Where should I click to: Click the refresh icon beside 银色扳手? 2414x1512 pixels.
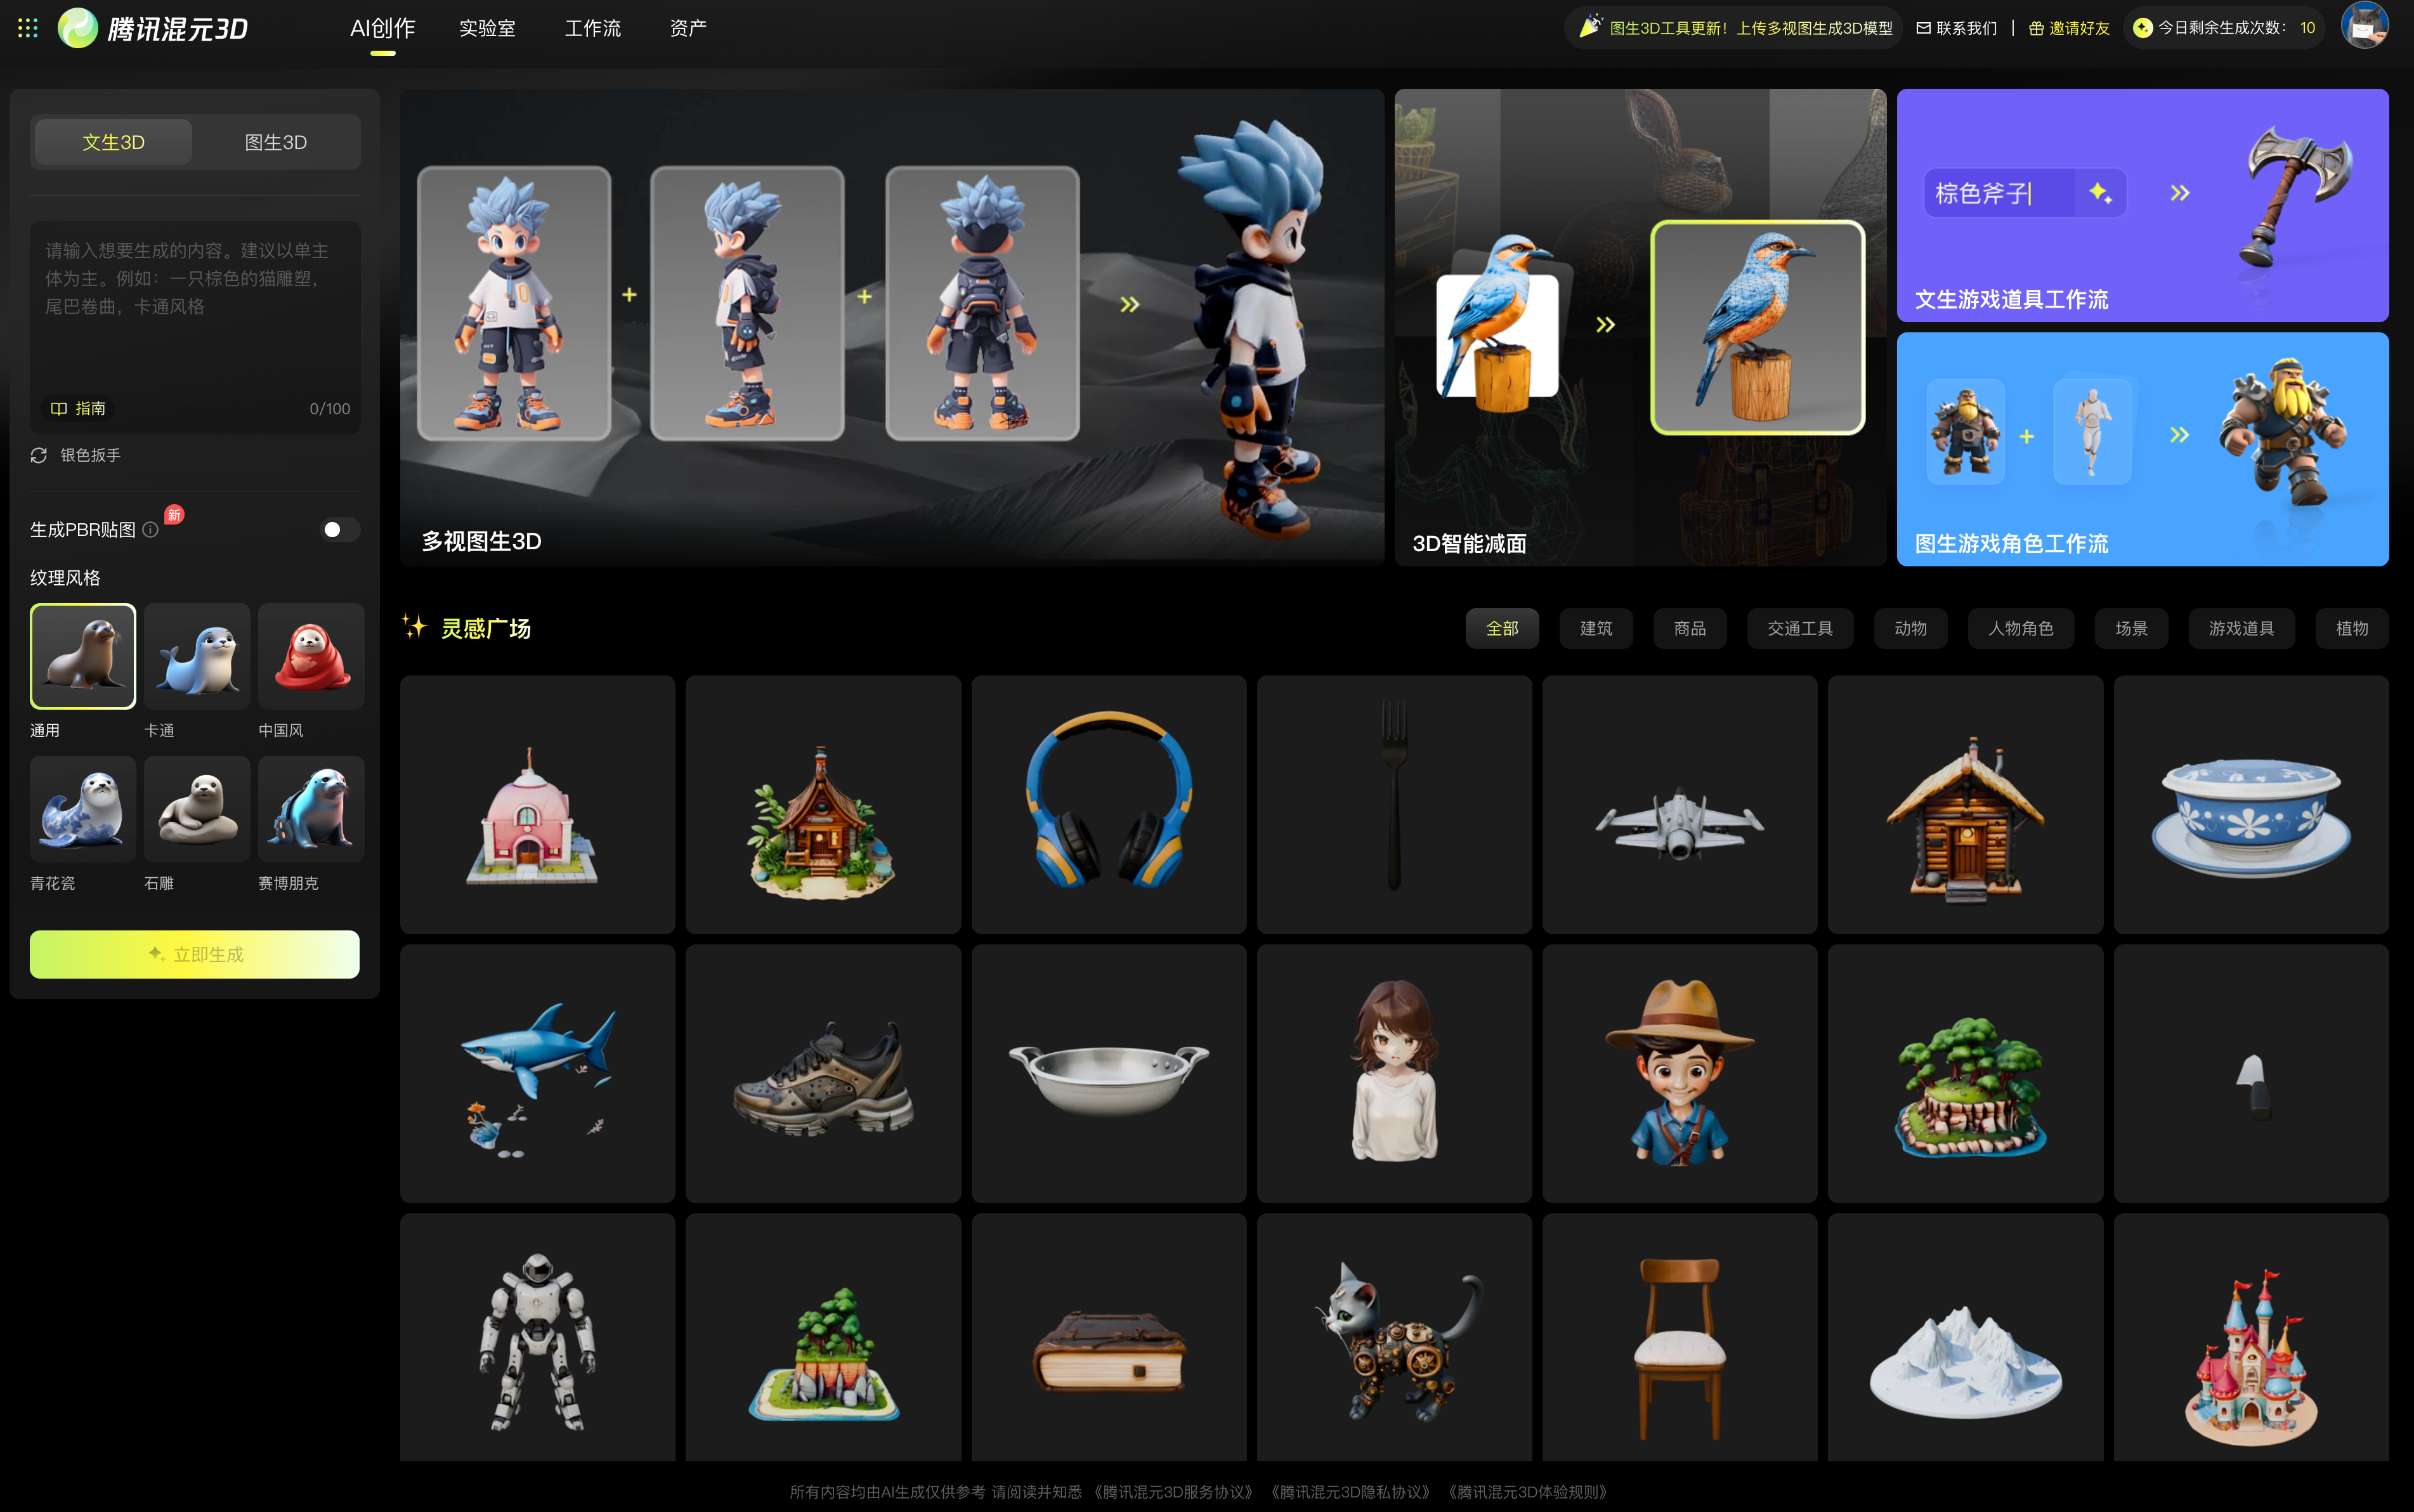point(39,455)
